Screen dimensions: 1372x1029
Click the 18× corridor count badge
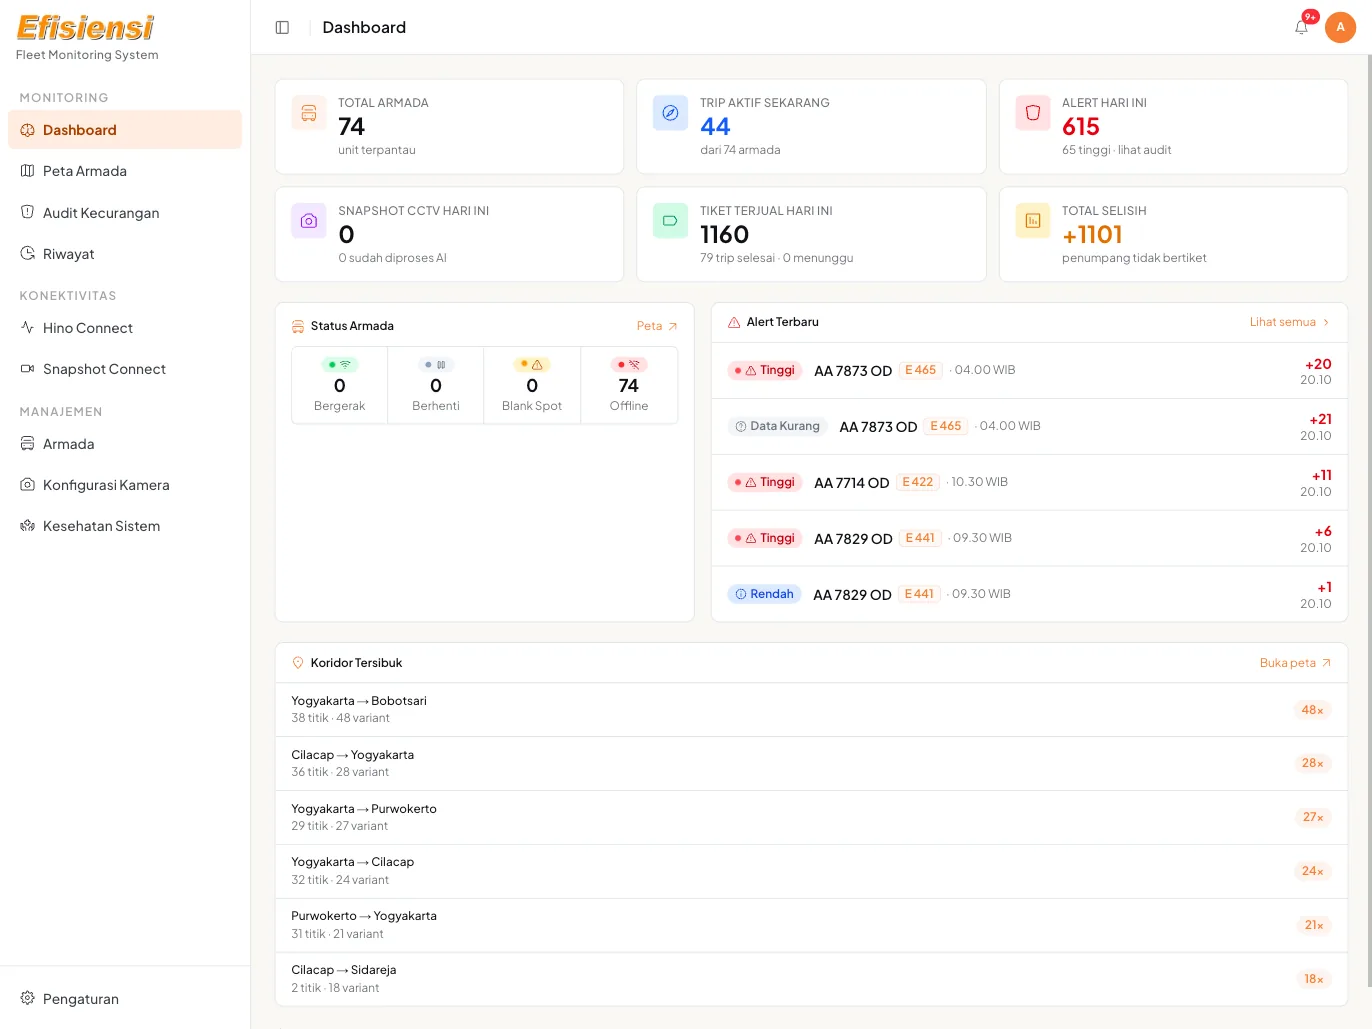[1313, 979]
